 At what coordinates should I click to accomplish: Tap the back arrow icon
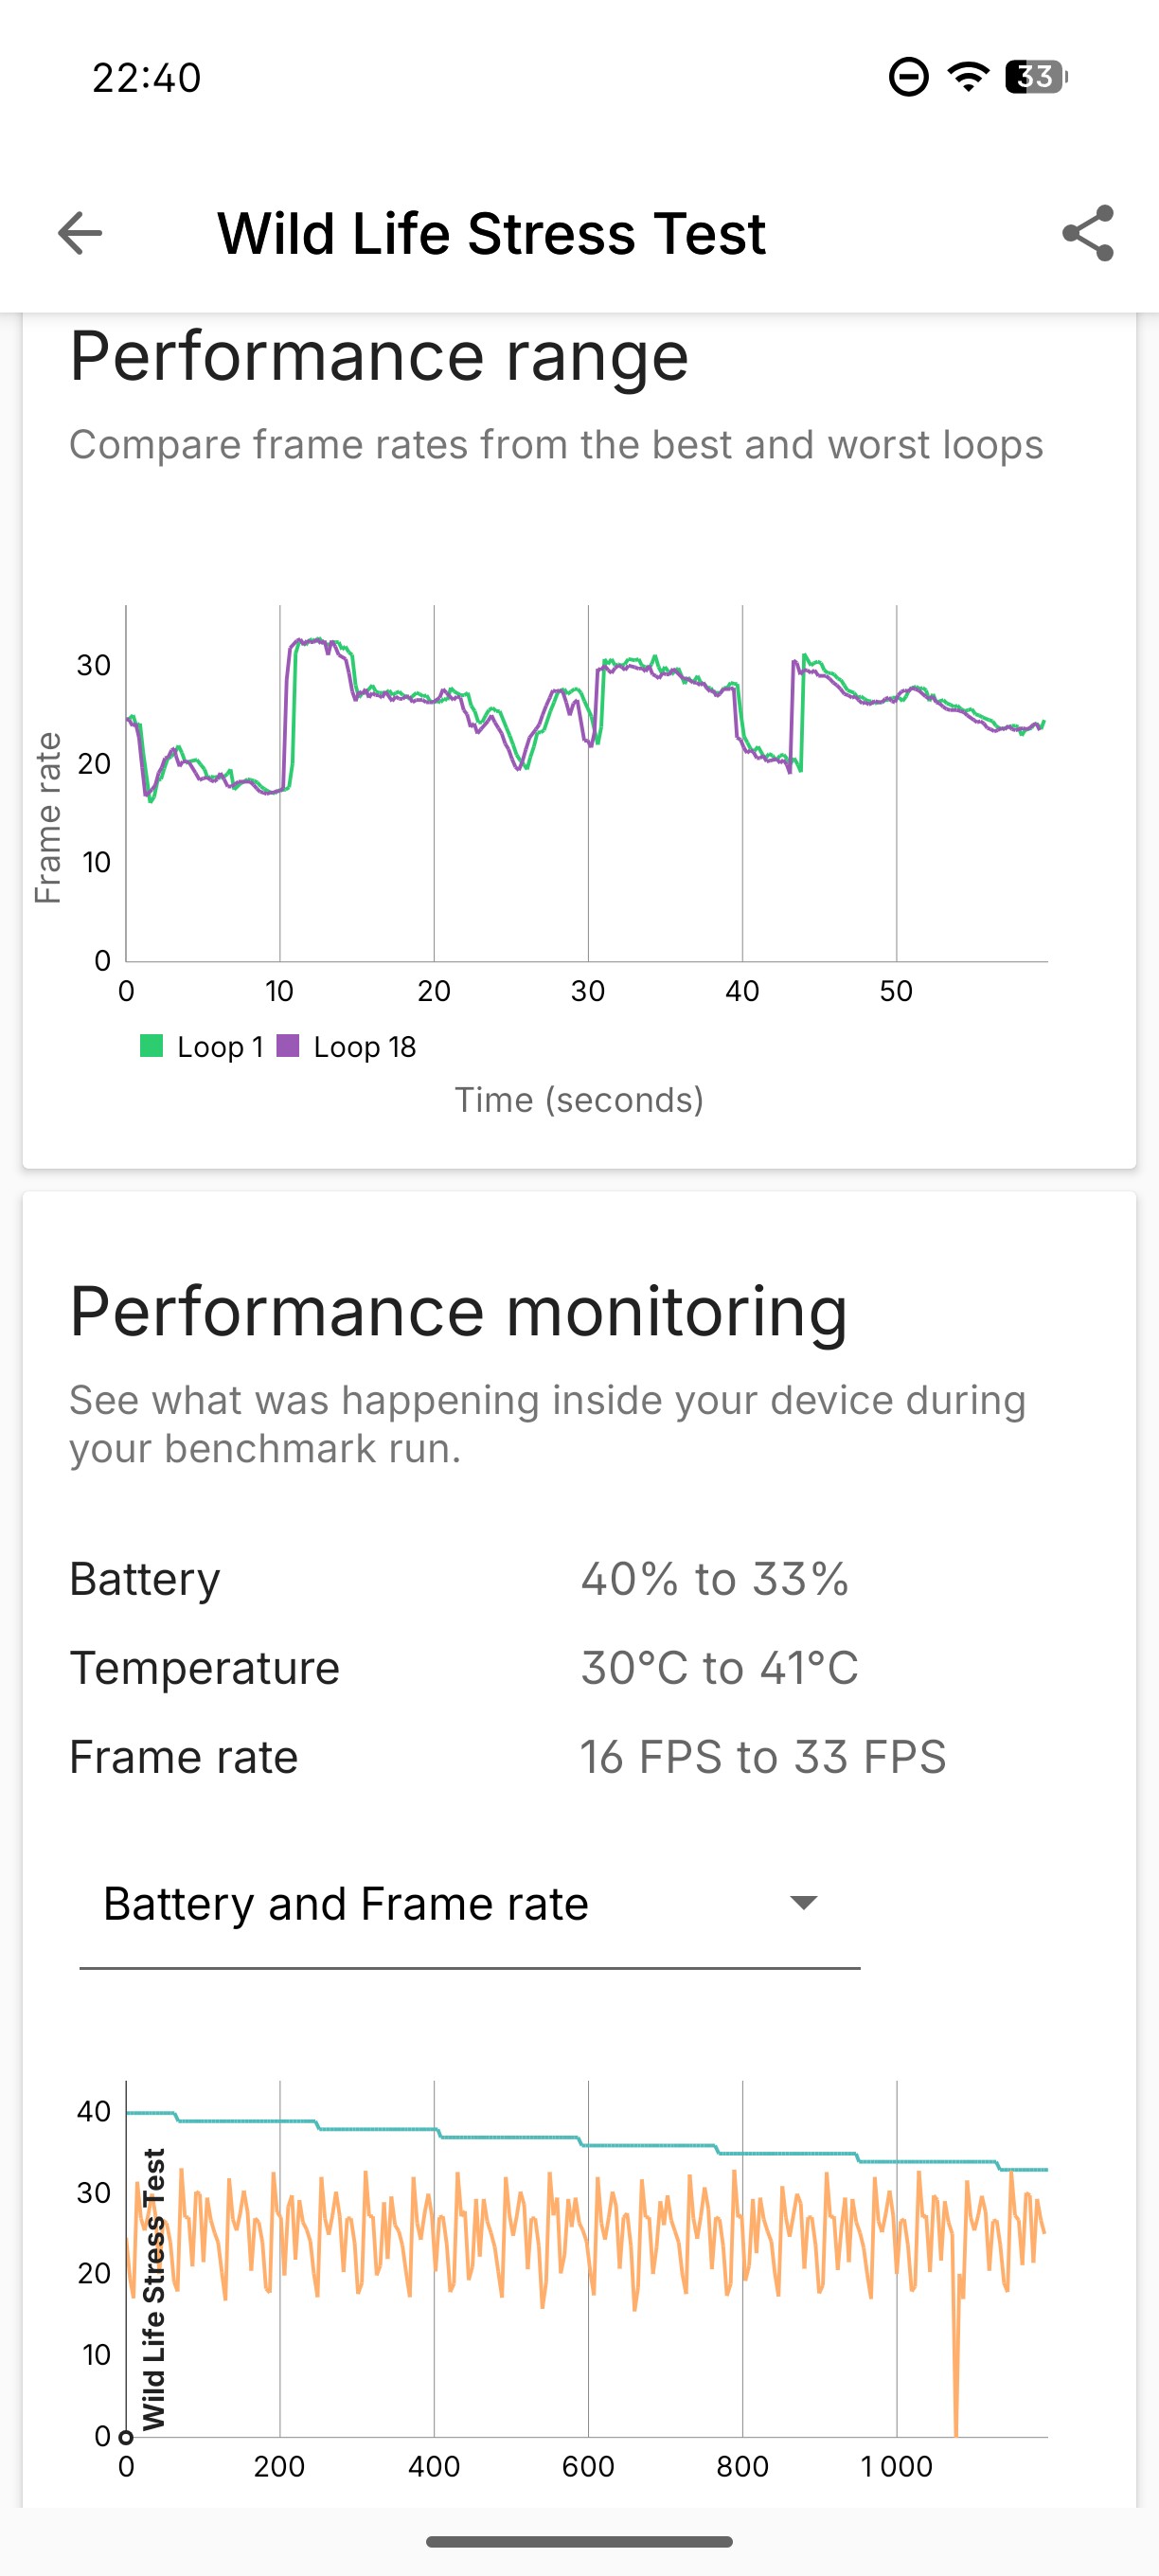tap(80, 234)
